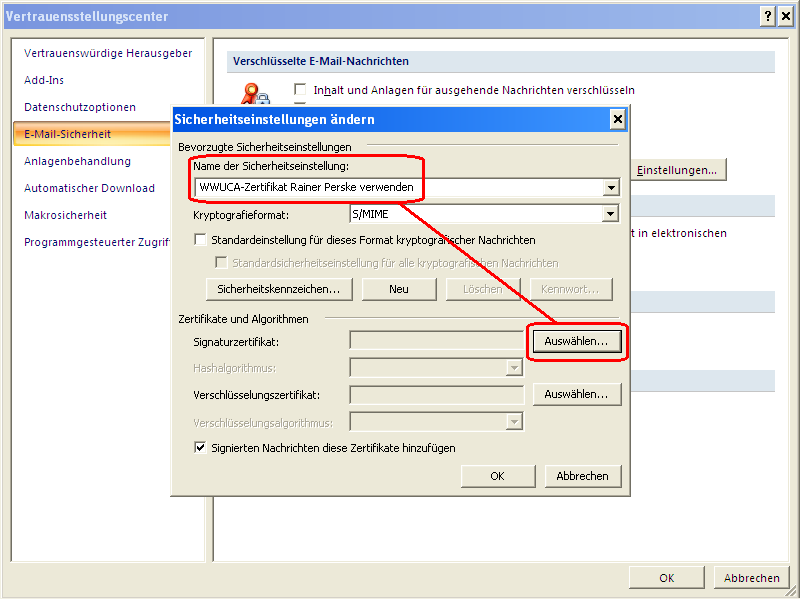
Task: Close the Sicherheitseinstellungen ändern dialog
Action: point(617,118)
